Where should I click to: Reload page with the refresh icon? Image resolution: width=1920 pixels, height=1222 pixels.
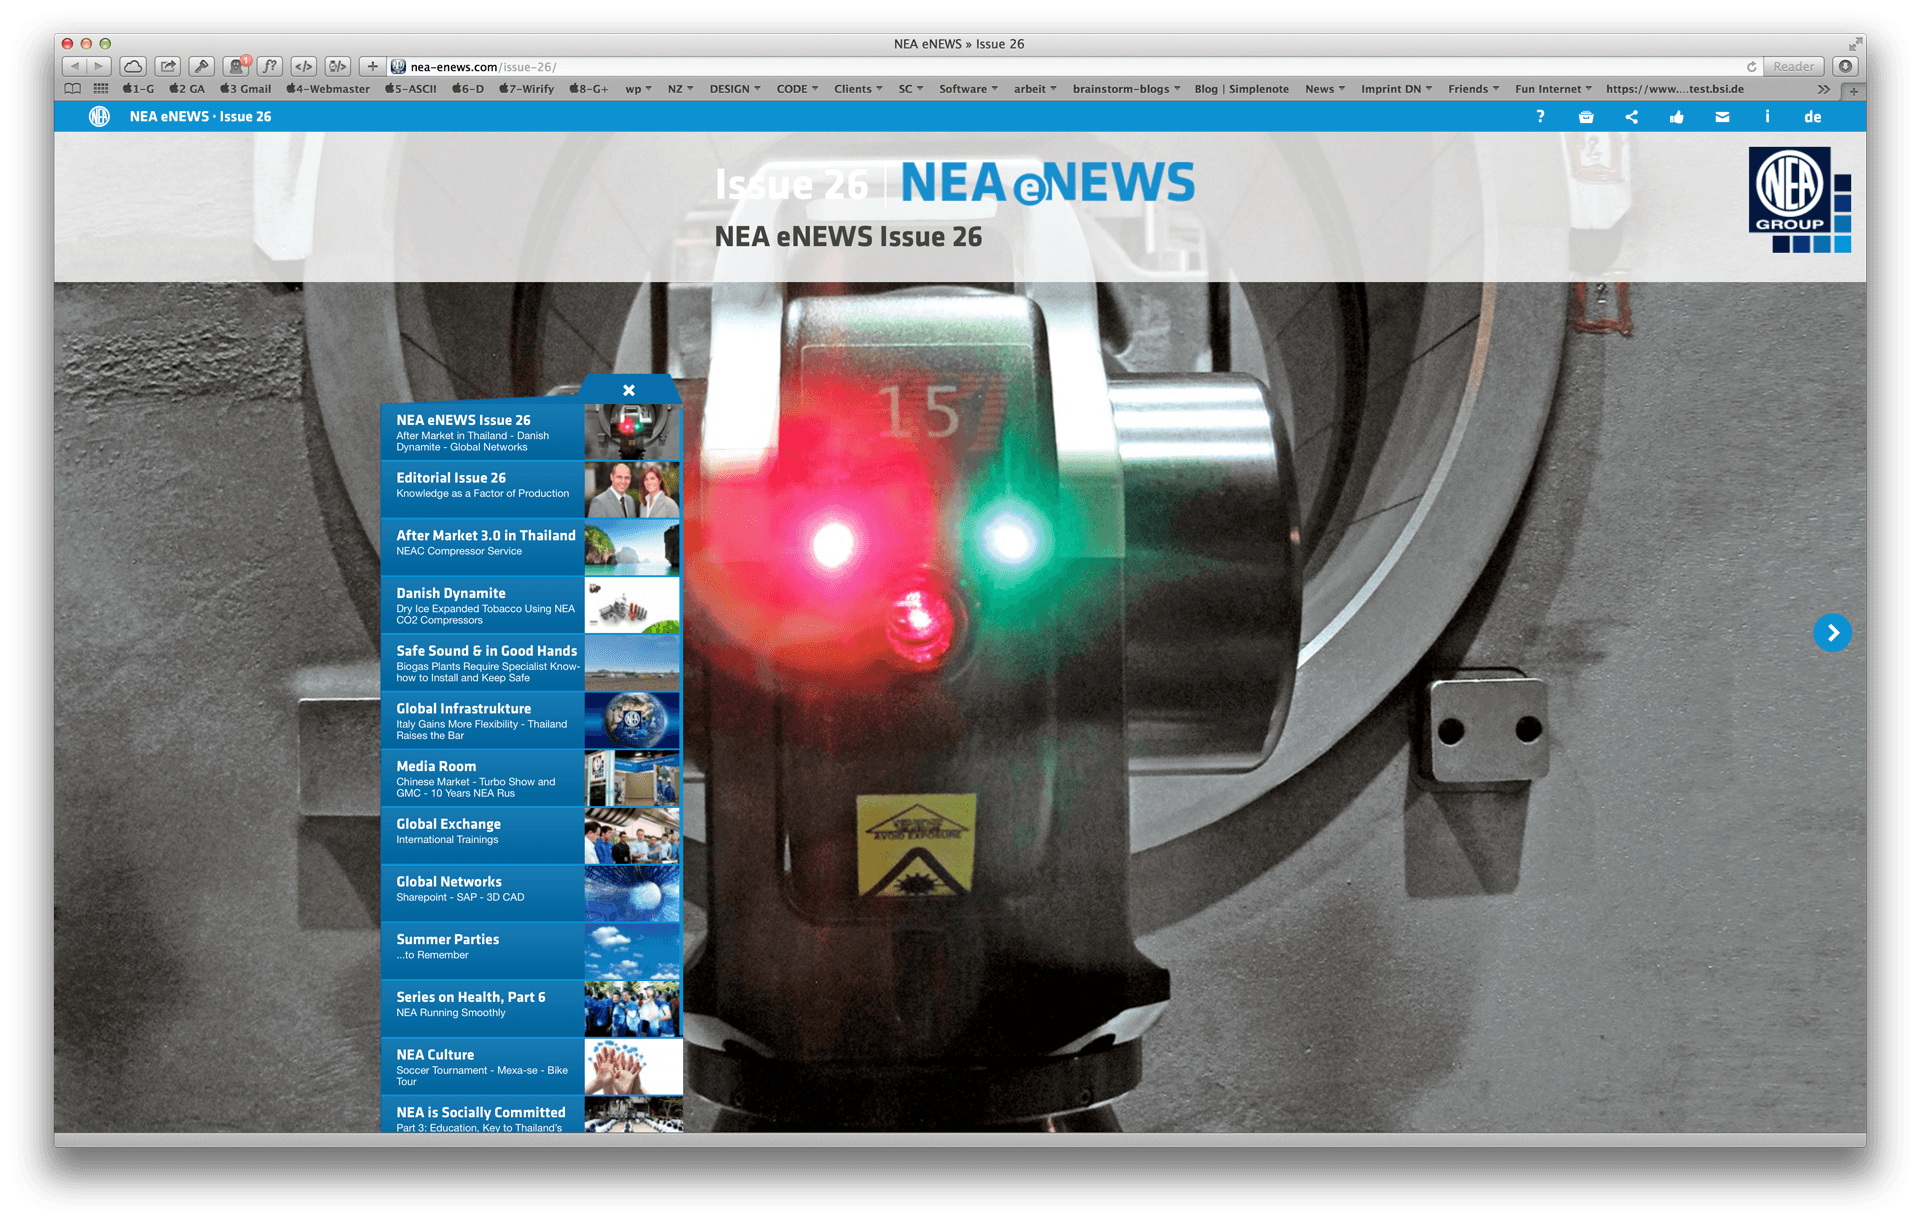1751,67
